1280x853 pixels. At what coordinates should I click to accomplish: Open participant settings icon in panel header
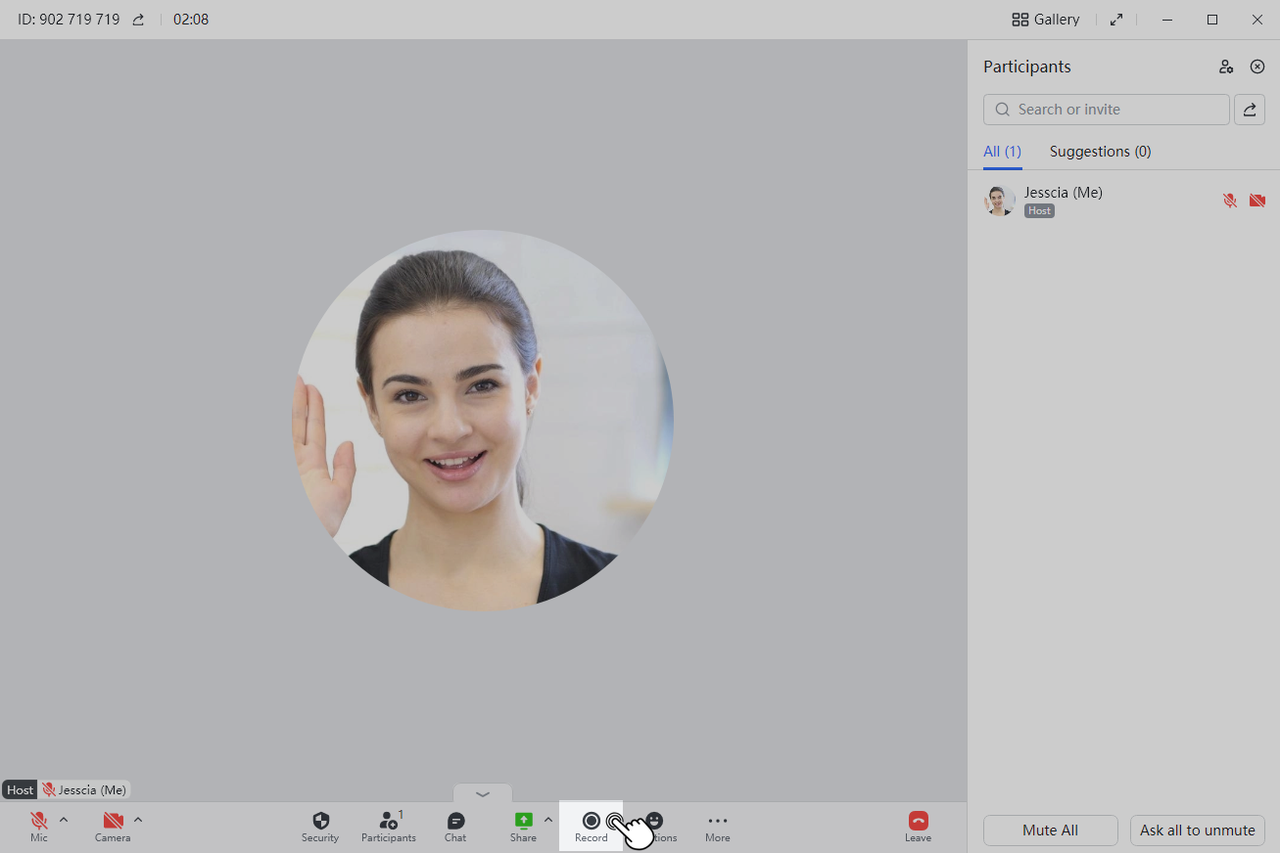click(1226, 67)
